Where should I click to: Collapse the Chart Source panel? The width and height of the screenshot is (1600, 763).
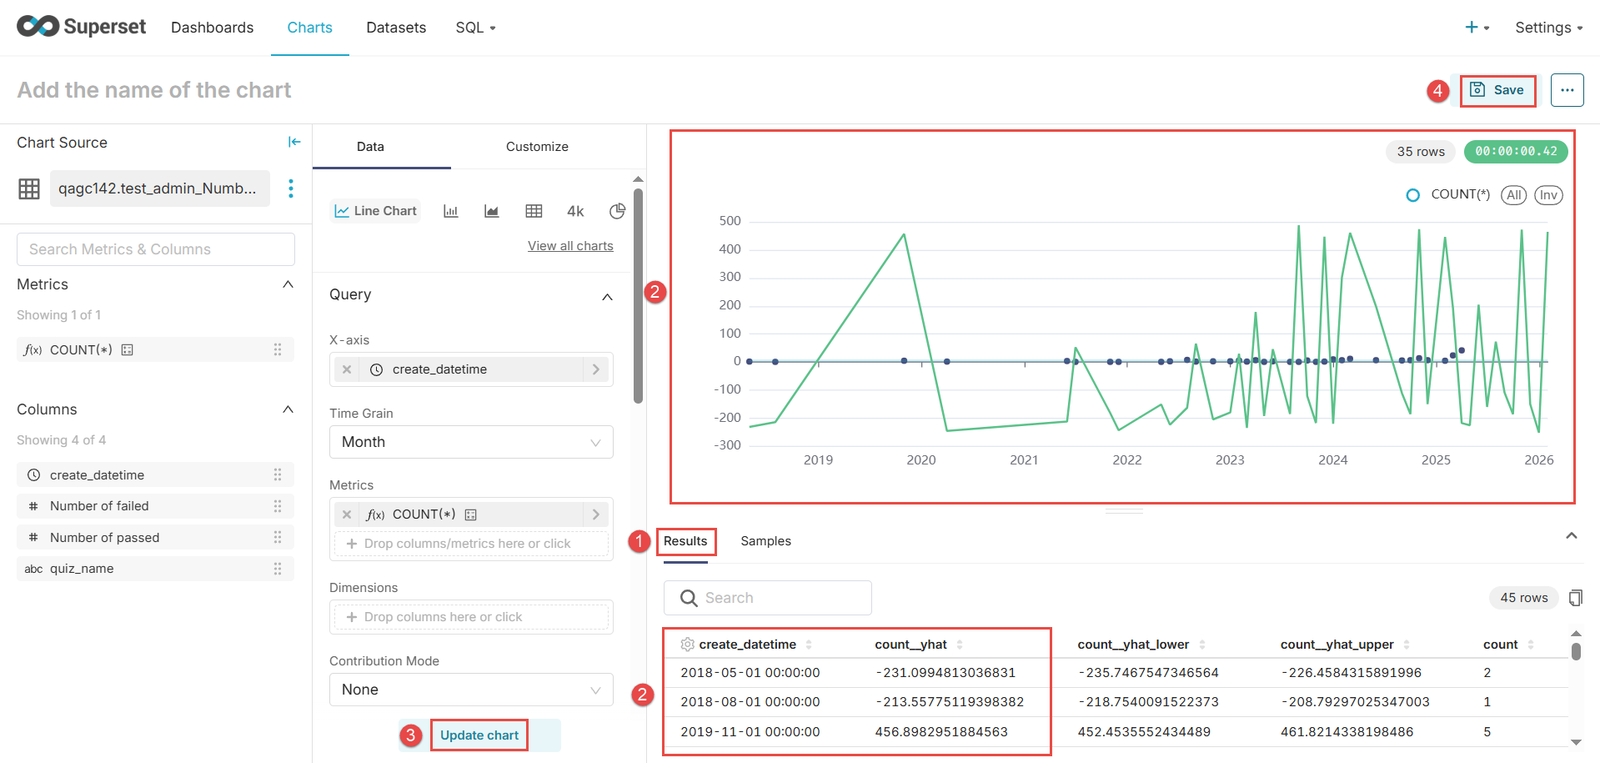pyautogui.click(x=294, y=142)
